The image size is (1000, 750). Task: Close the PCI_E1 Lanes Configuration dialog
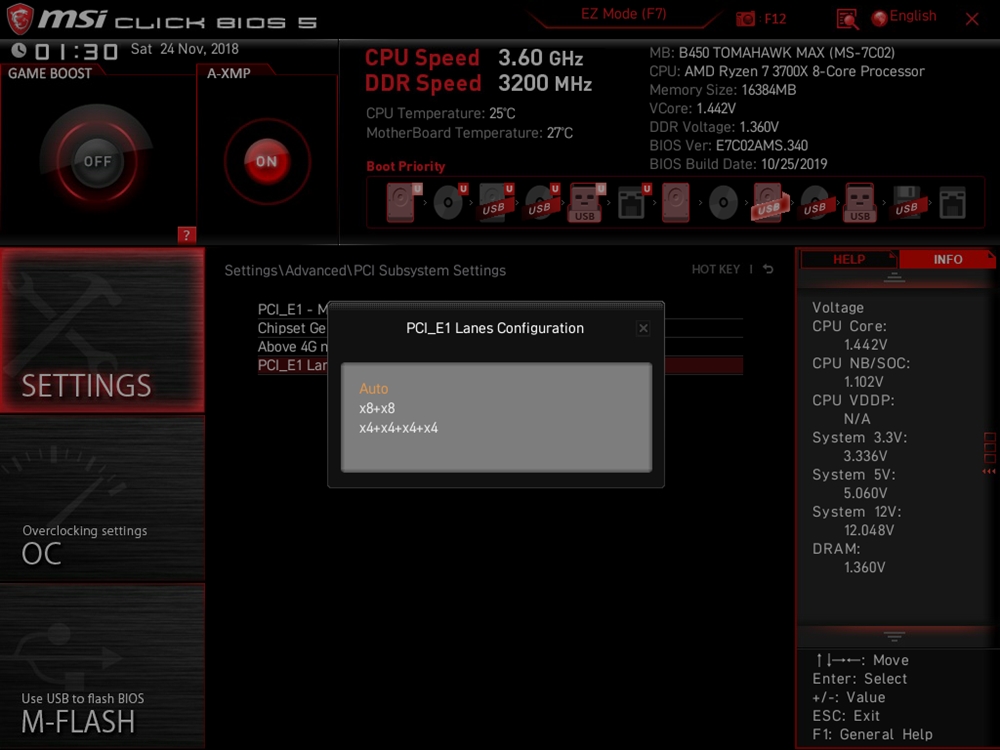(643, 328)
